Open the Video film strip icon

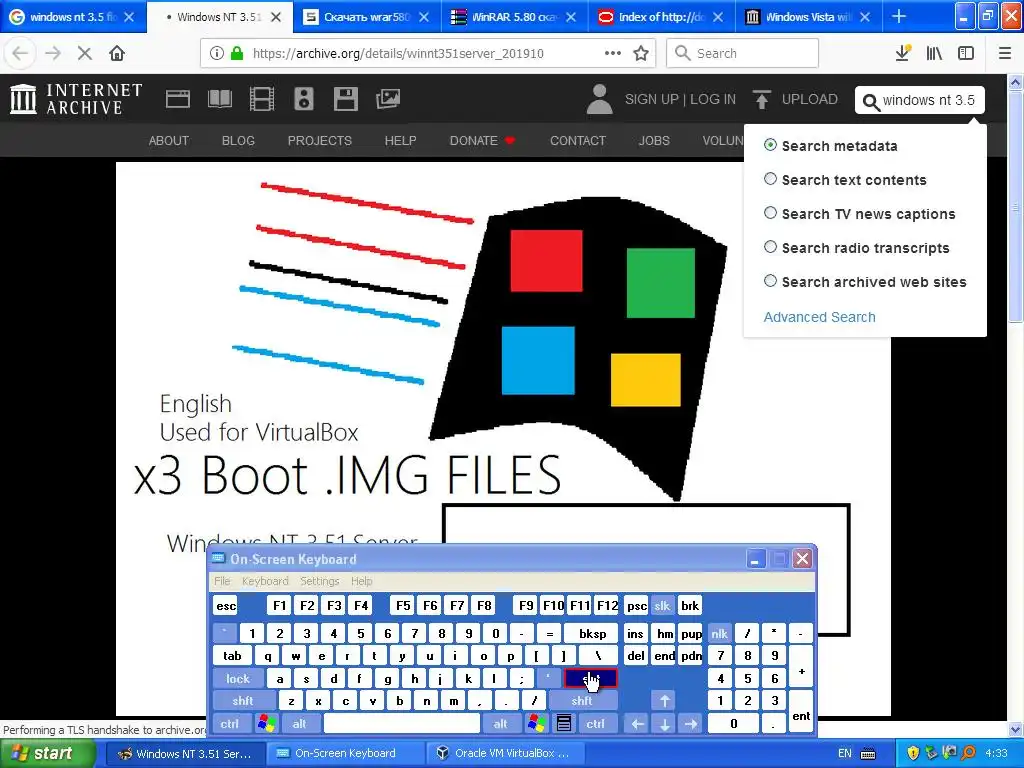pyautogui.click(x=262, y=99)
